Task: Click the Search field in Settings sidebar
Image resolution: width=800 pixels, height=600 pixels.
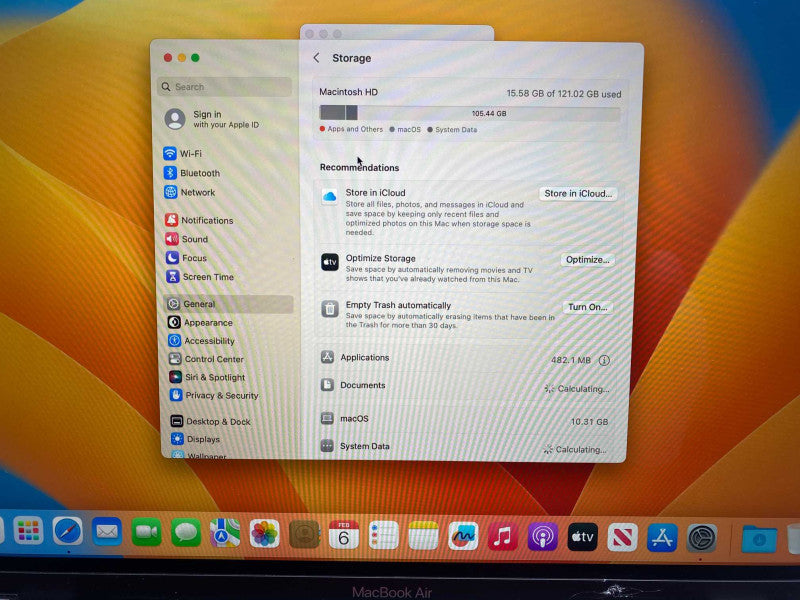Action: (225, 87)
